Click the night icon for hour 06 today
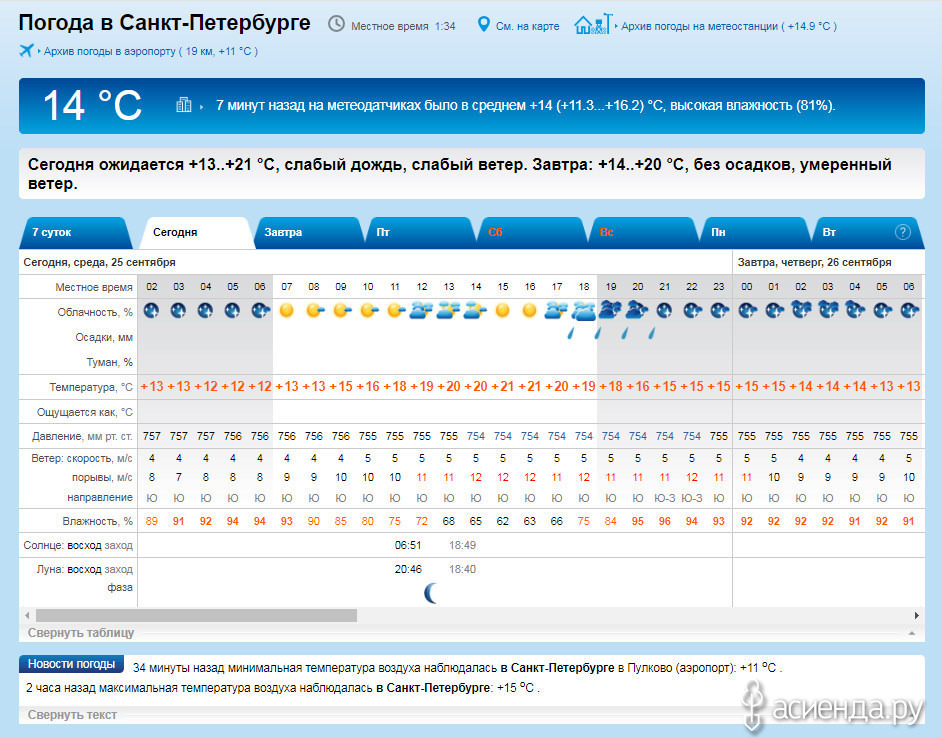942x737 pixels. pos(260,311)
